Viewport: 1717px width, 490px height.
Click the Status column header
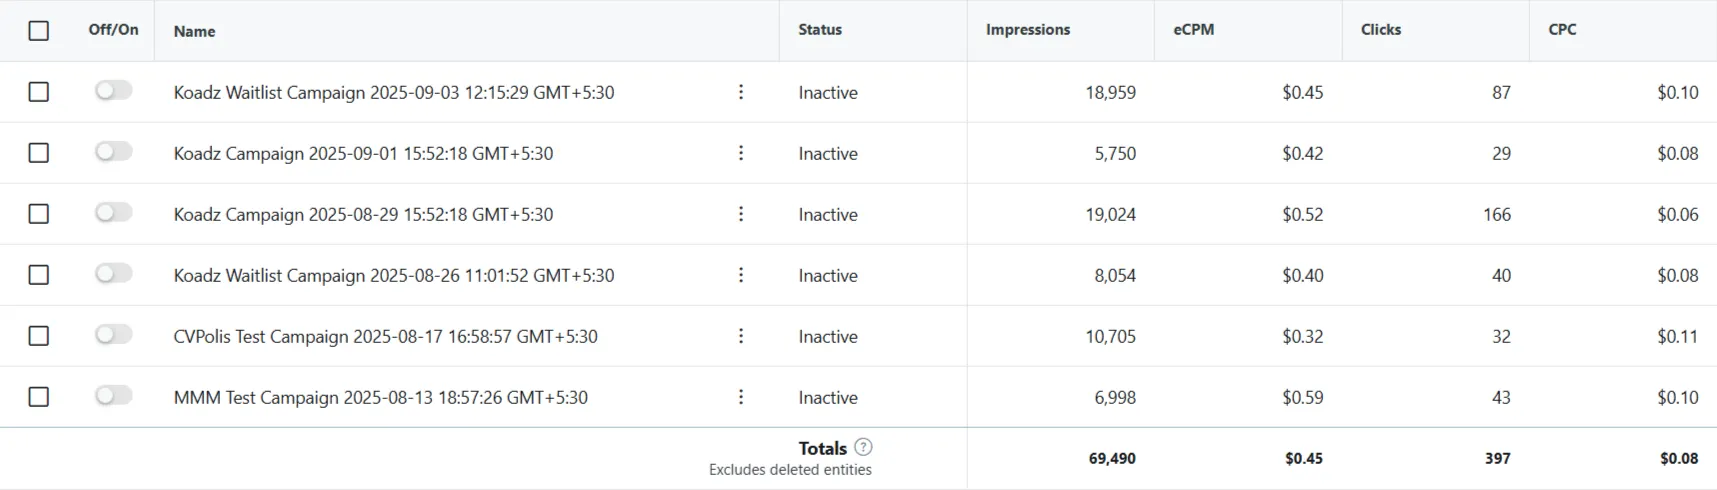tap(820, 30)
